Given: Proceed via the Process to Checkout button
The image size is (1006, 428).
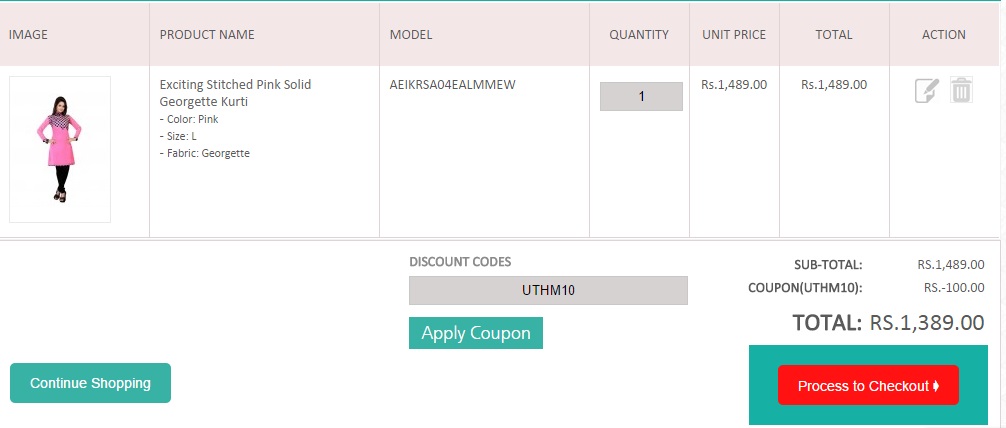Looking at the screenshot, I should tap(868, 386).
